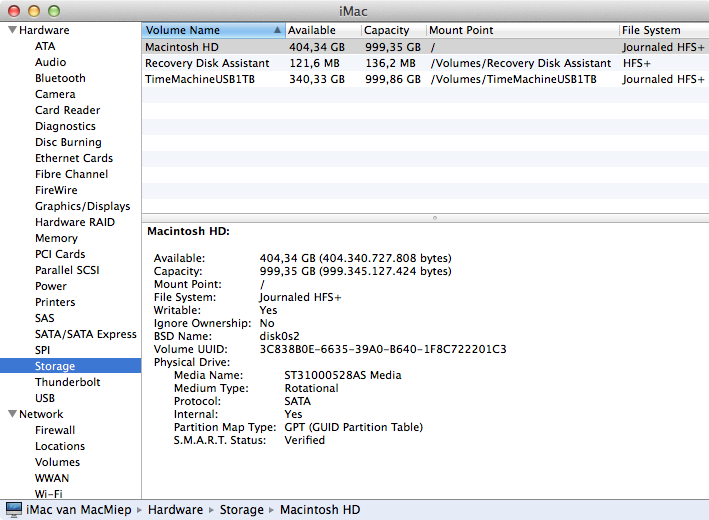Click the Rotational medium type value
This screenshot has height=520, width=709.
coord(311,388)
